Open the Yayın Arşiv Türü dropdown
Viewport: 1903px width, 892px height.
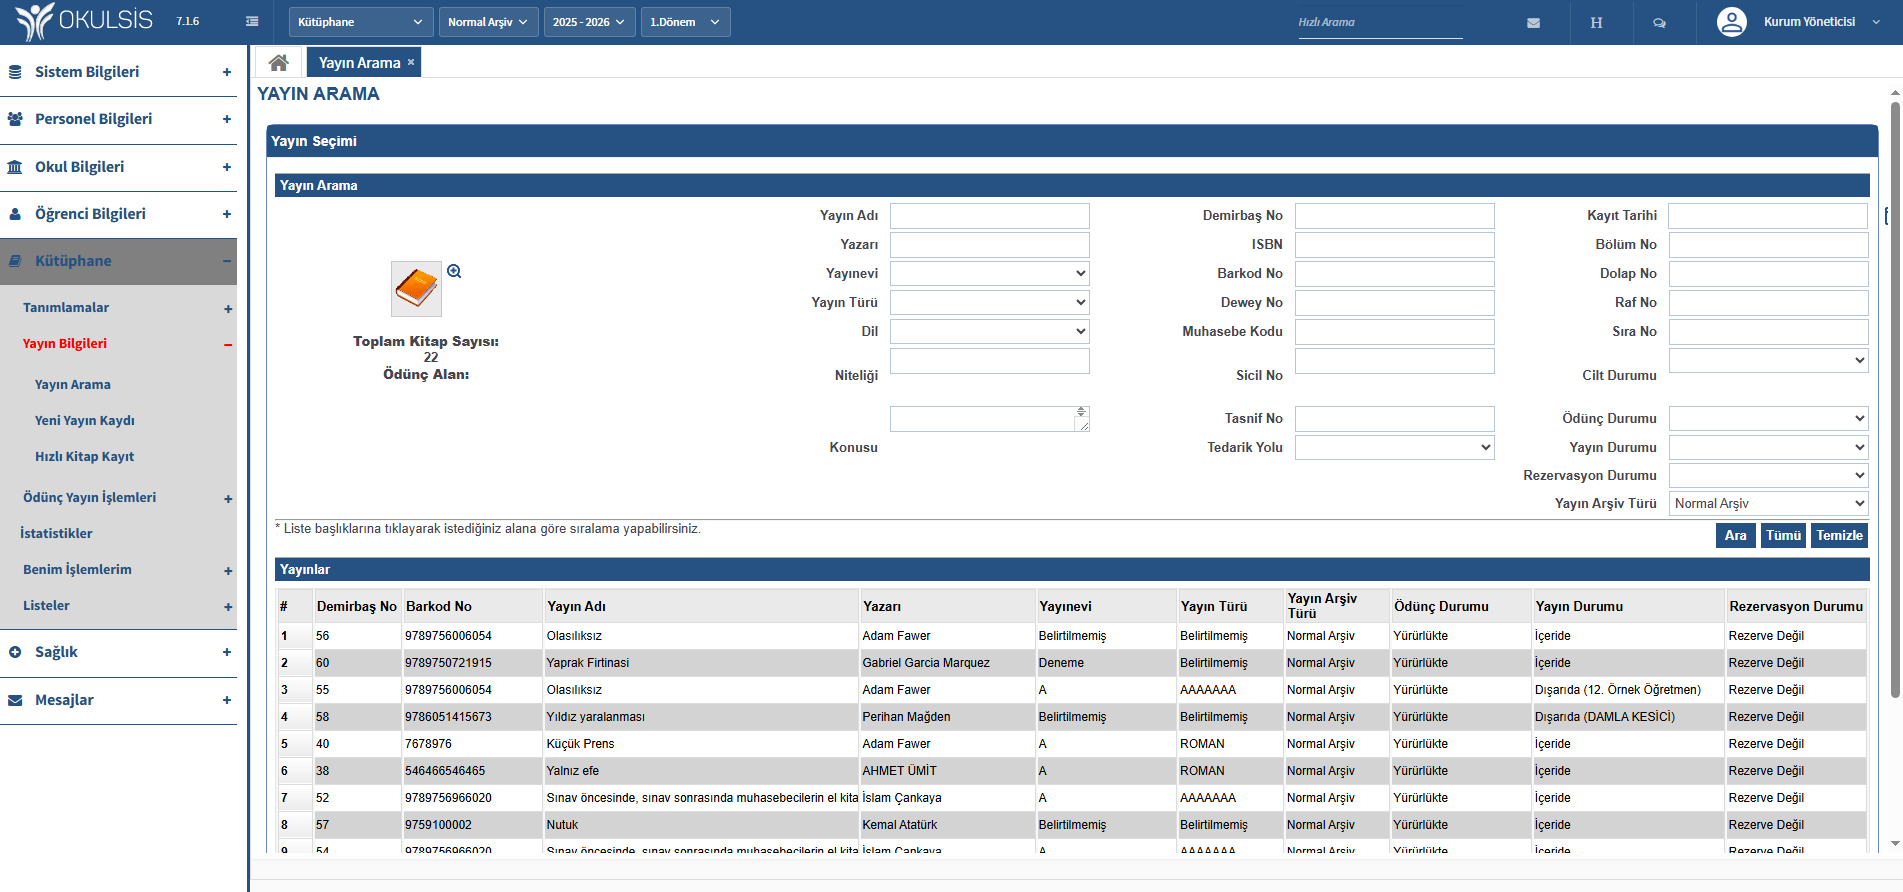tap(1768, 503)
